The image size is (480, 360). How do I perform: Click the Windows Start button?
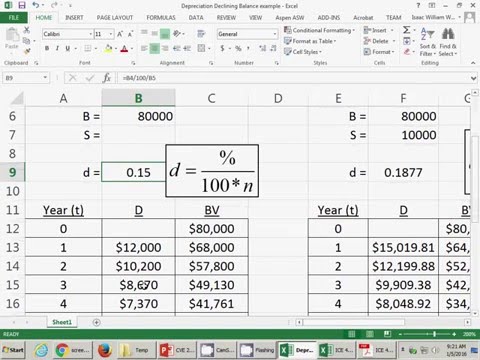13,350
